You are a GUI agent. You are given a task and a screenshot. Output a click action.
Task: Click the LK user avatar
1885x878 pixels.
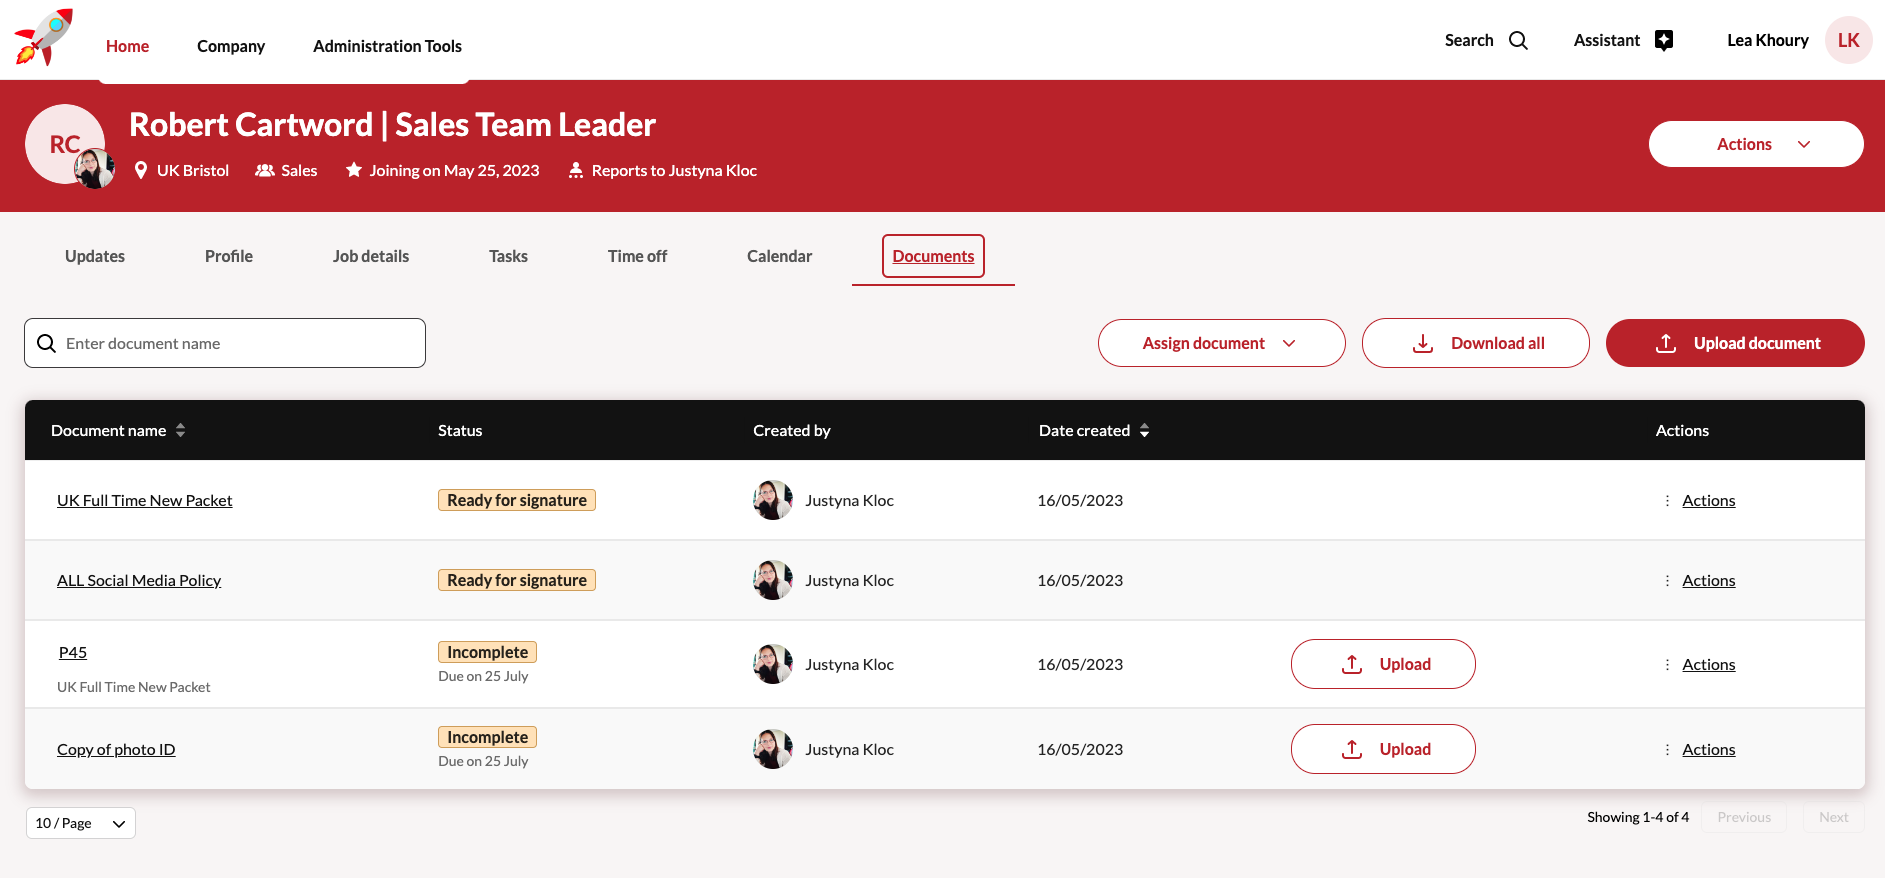(1848, 41)
